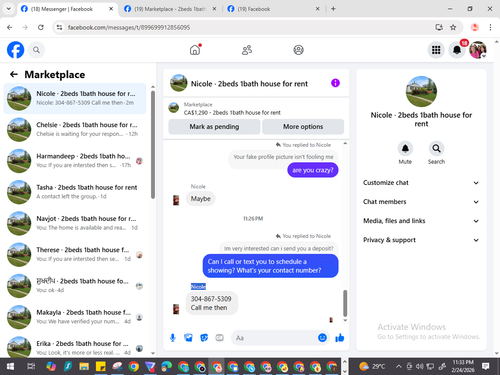This screenshot has width=500, height=375.
Task: Open Chrome tab search dropdown
Action: tap(9, 9)
